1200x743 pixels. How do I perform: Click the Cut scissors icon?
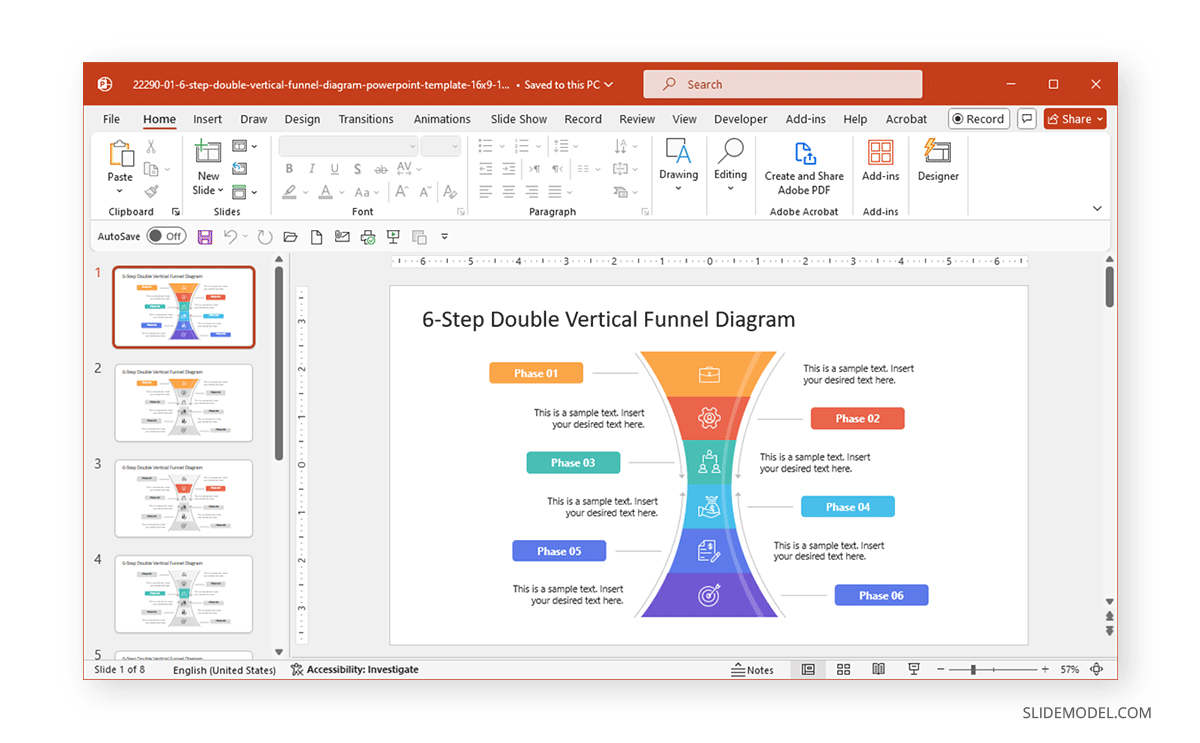pos(151,146)
